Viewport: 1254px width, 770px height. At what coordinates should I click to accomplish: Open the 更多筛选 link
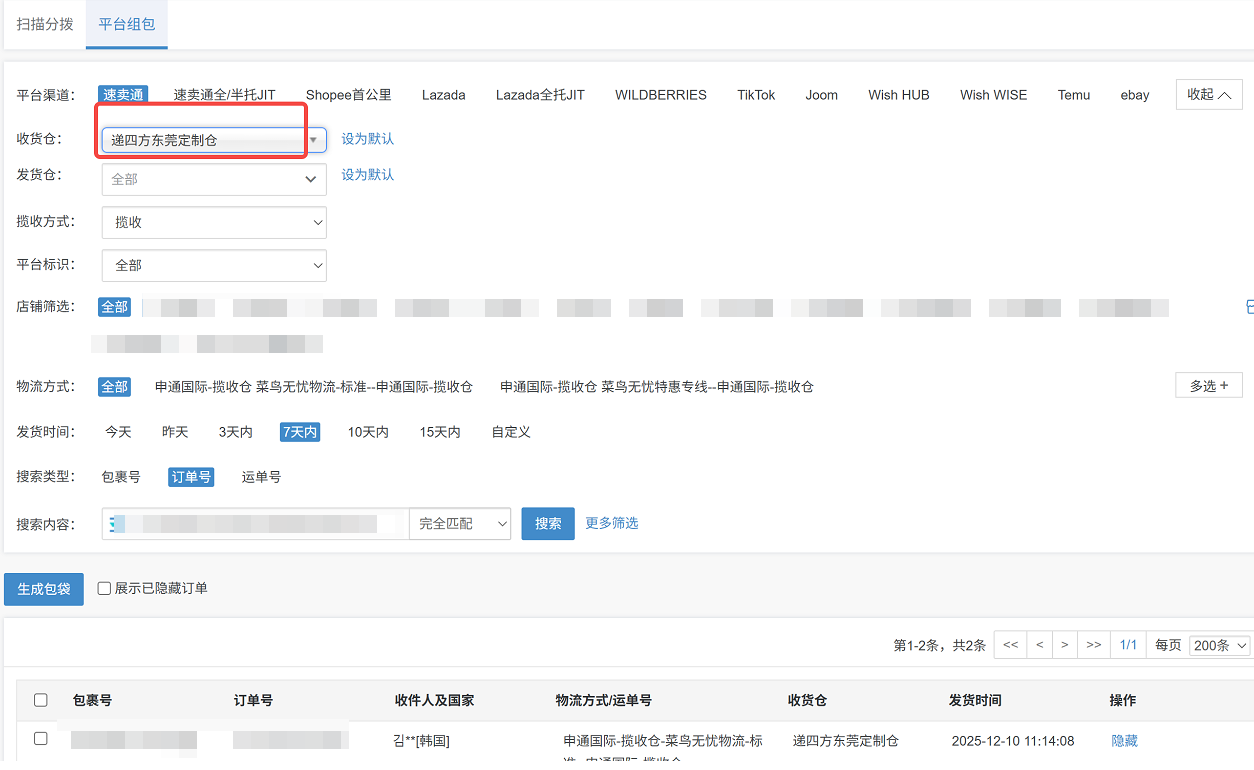[x=611, y=523]
